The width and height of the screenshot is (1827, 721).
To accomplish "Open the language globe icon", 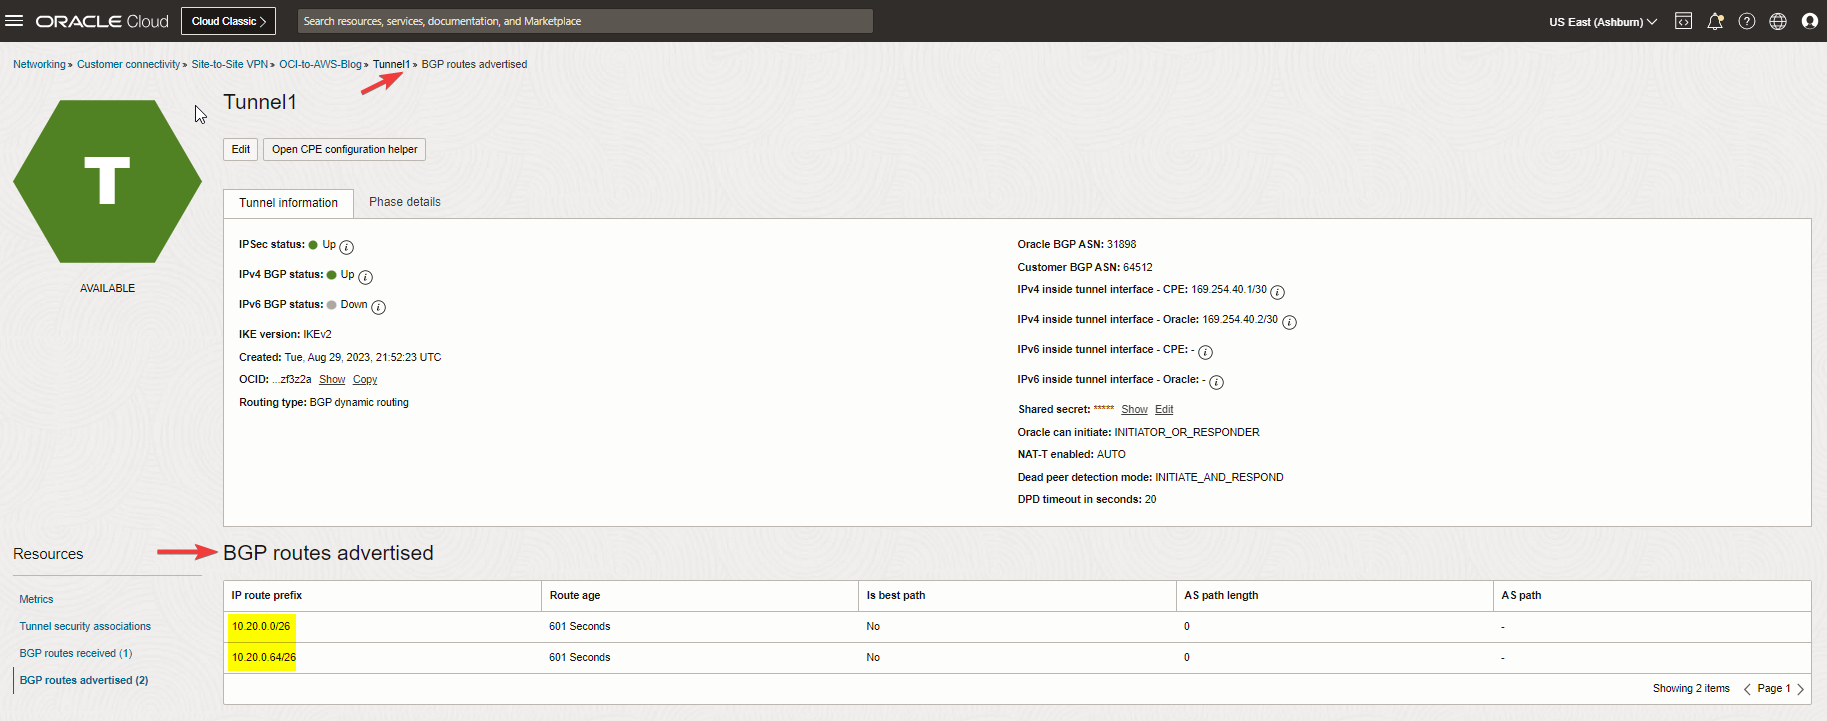I will coord(1778,21).
